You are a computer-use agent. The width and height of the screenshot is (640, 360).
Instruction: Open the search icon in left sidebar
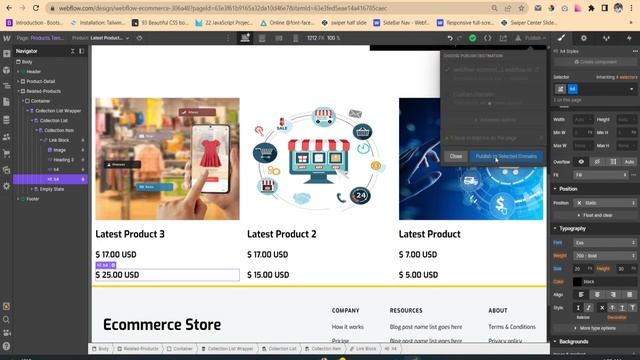[7, 320]
